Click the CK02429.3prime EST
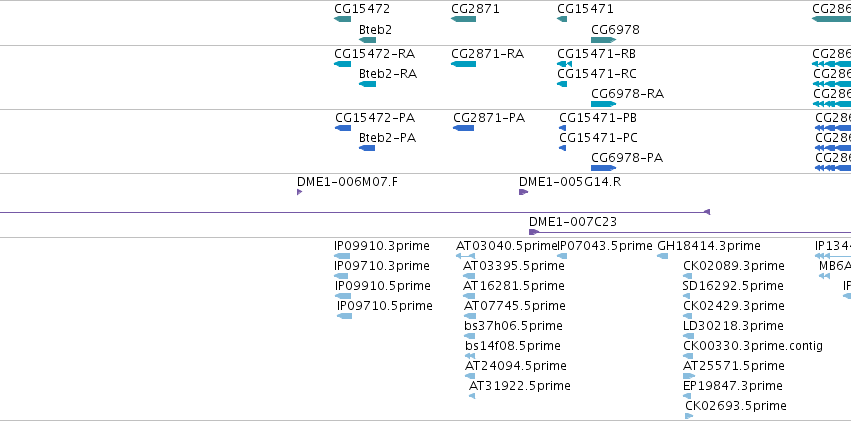Viewport: 851px width, 421px height. click(x=688, y=316)
